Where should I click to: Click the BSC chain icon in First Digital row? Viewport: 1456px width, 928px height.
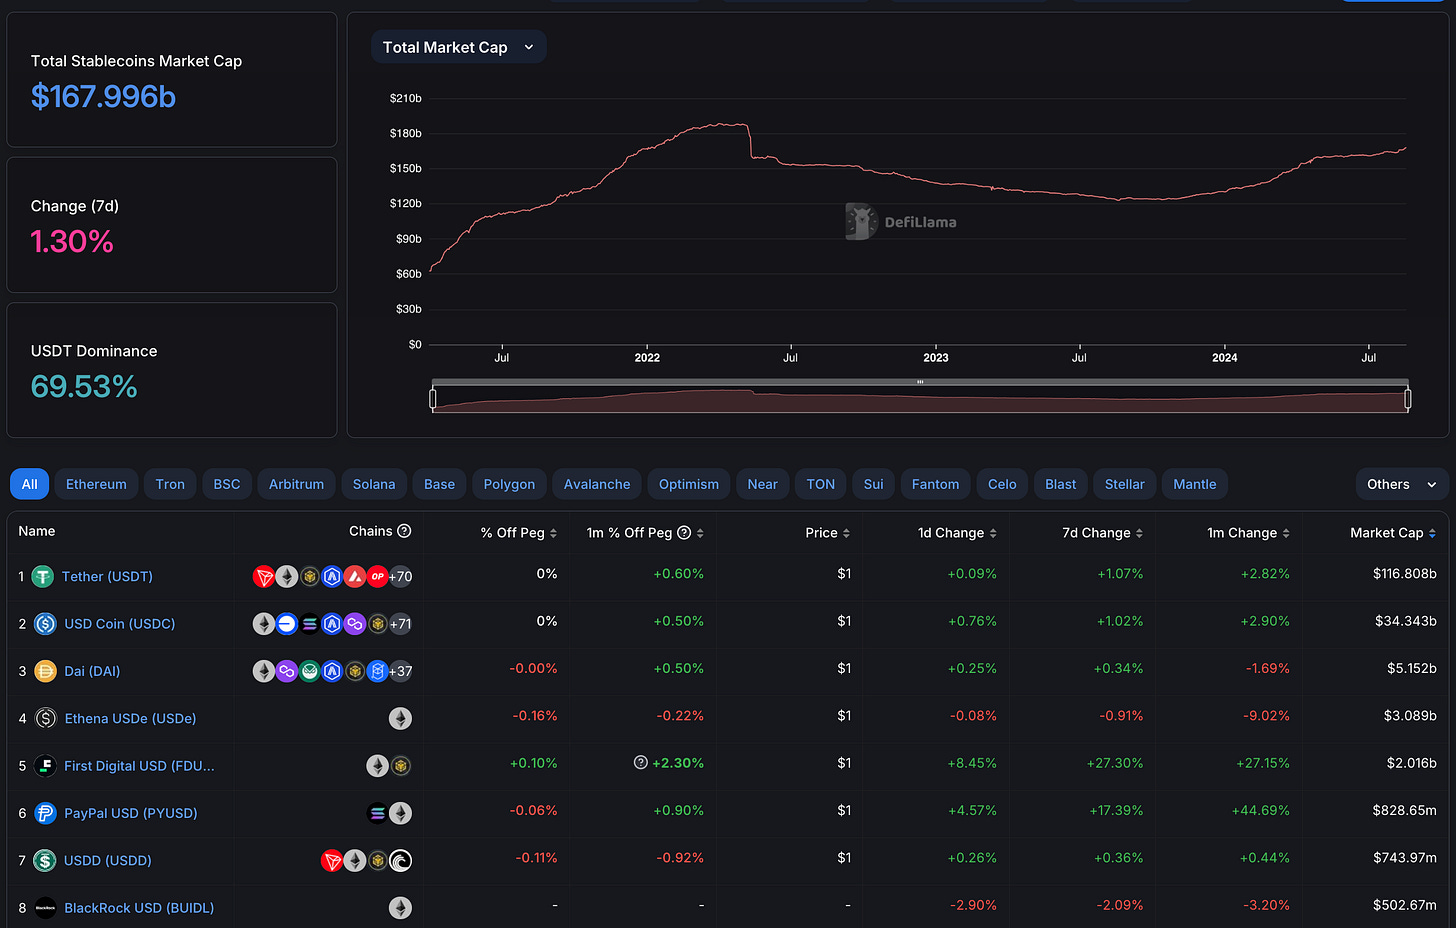point(400,766)
